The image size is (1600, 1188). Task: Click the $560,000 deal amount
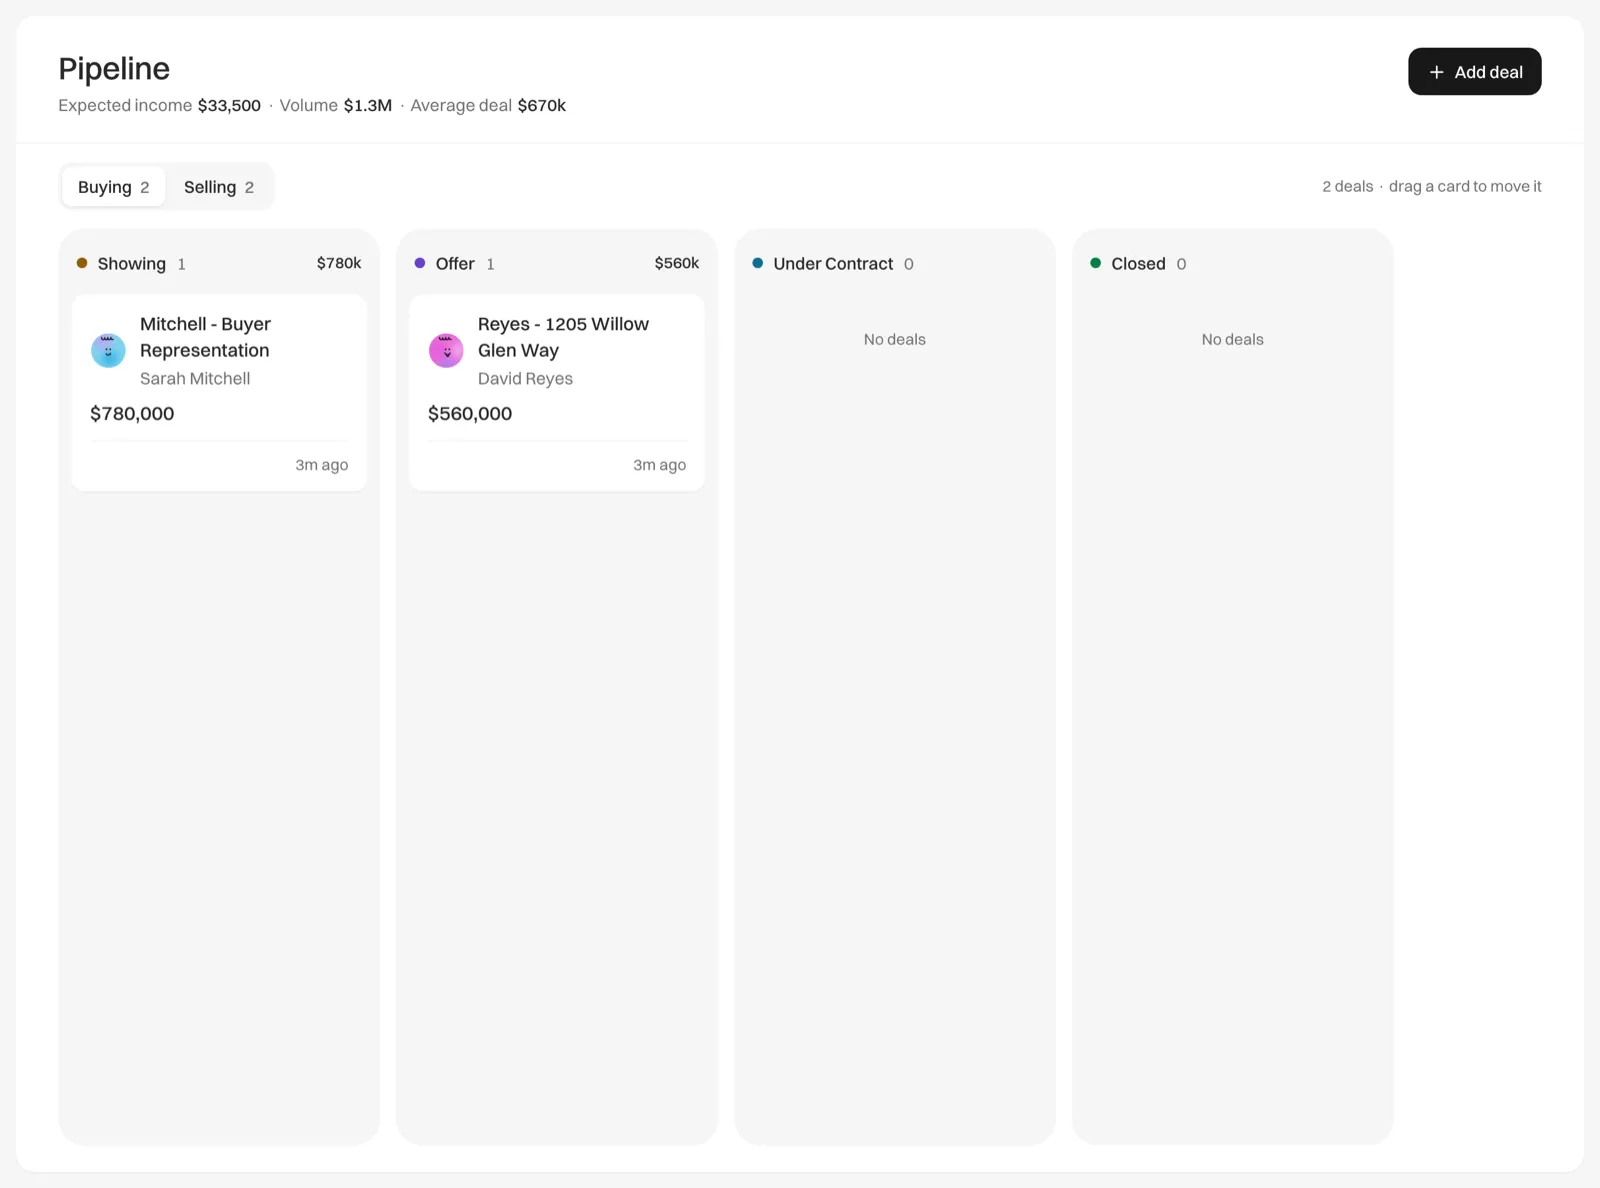(x=470, y=414)
